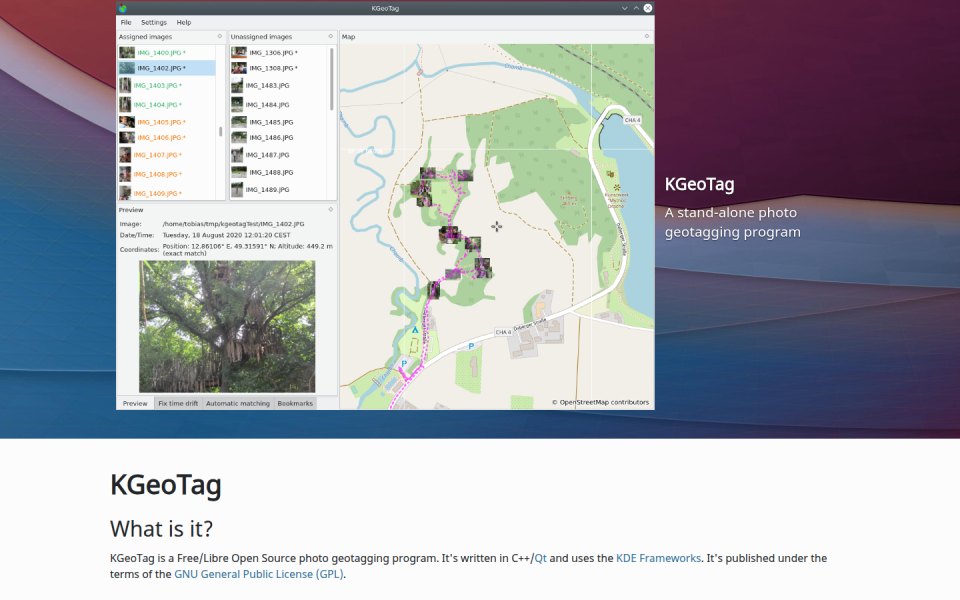960x600 pixels.
Task: Select IMG_1405.JPG in assigned images
Action: click(x=167, y=122)
